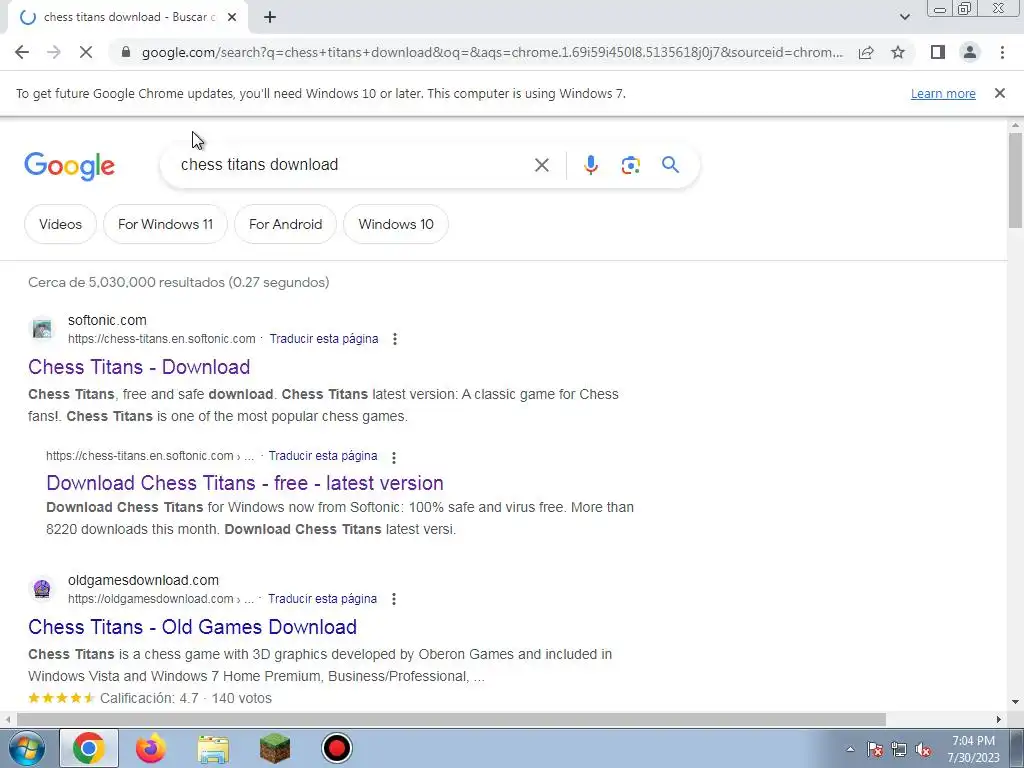Click the softonic.com site name text
This screenshot has width=1024, height=768.
(107, 320)
